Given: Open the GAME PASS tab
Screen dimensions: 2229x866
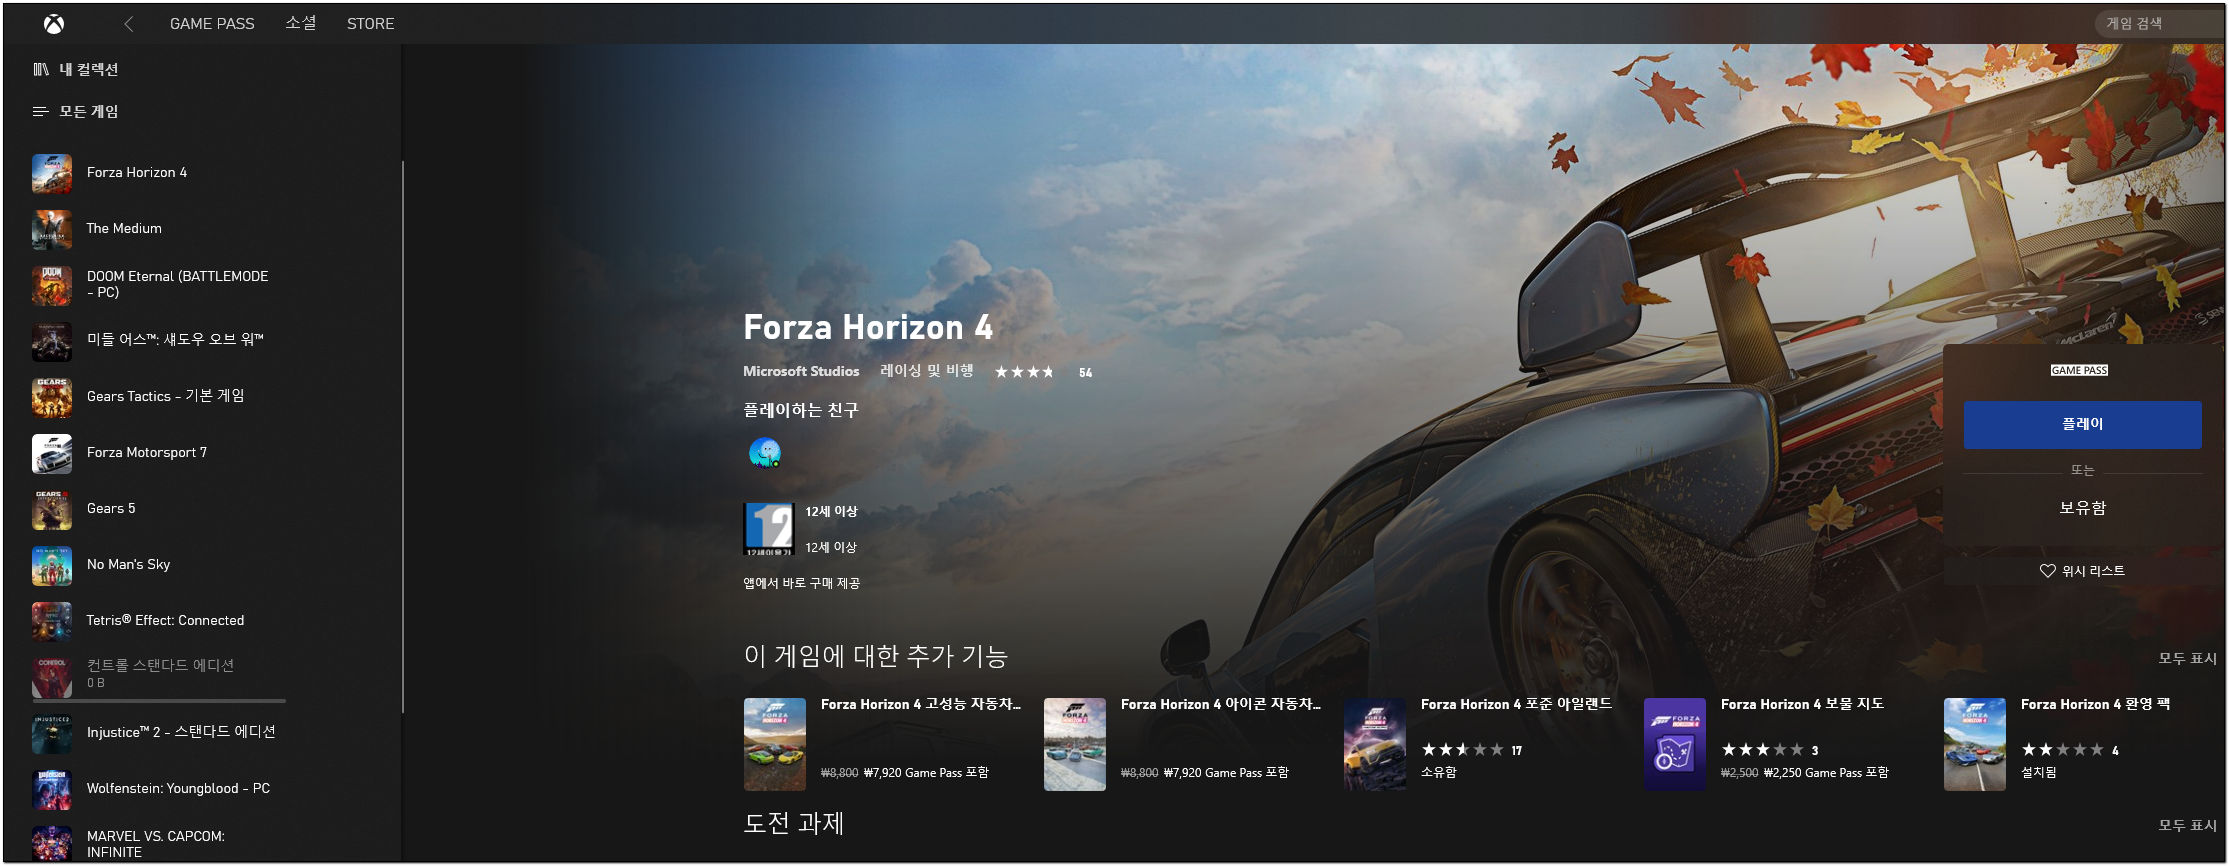Looking at the screenshot, I should [x=212, y=23].
